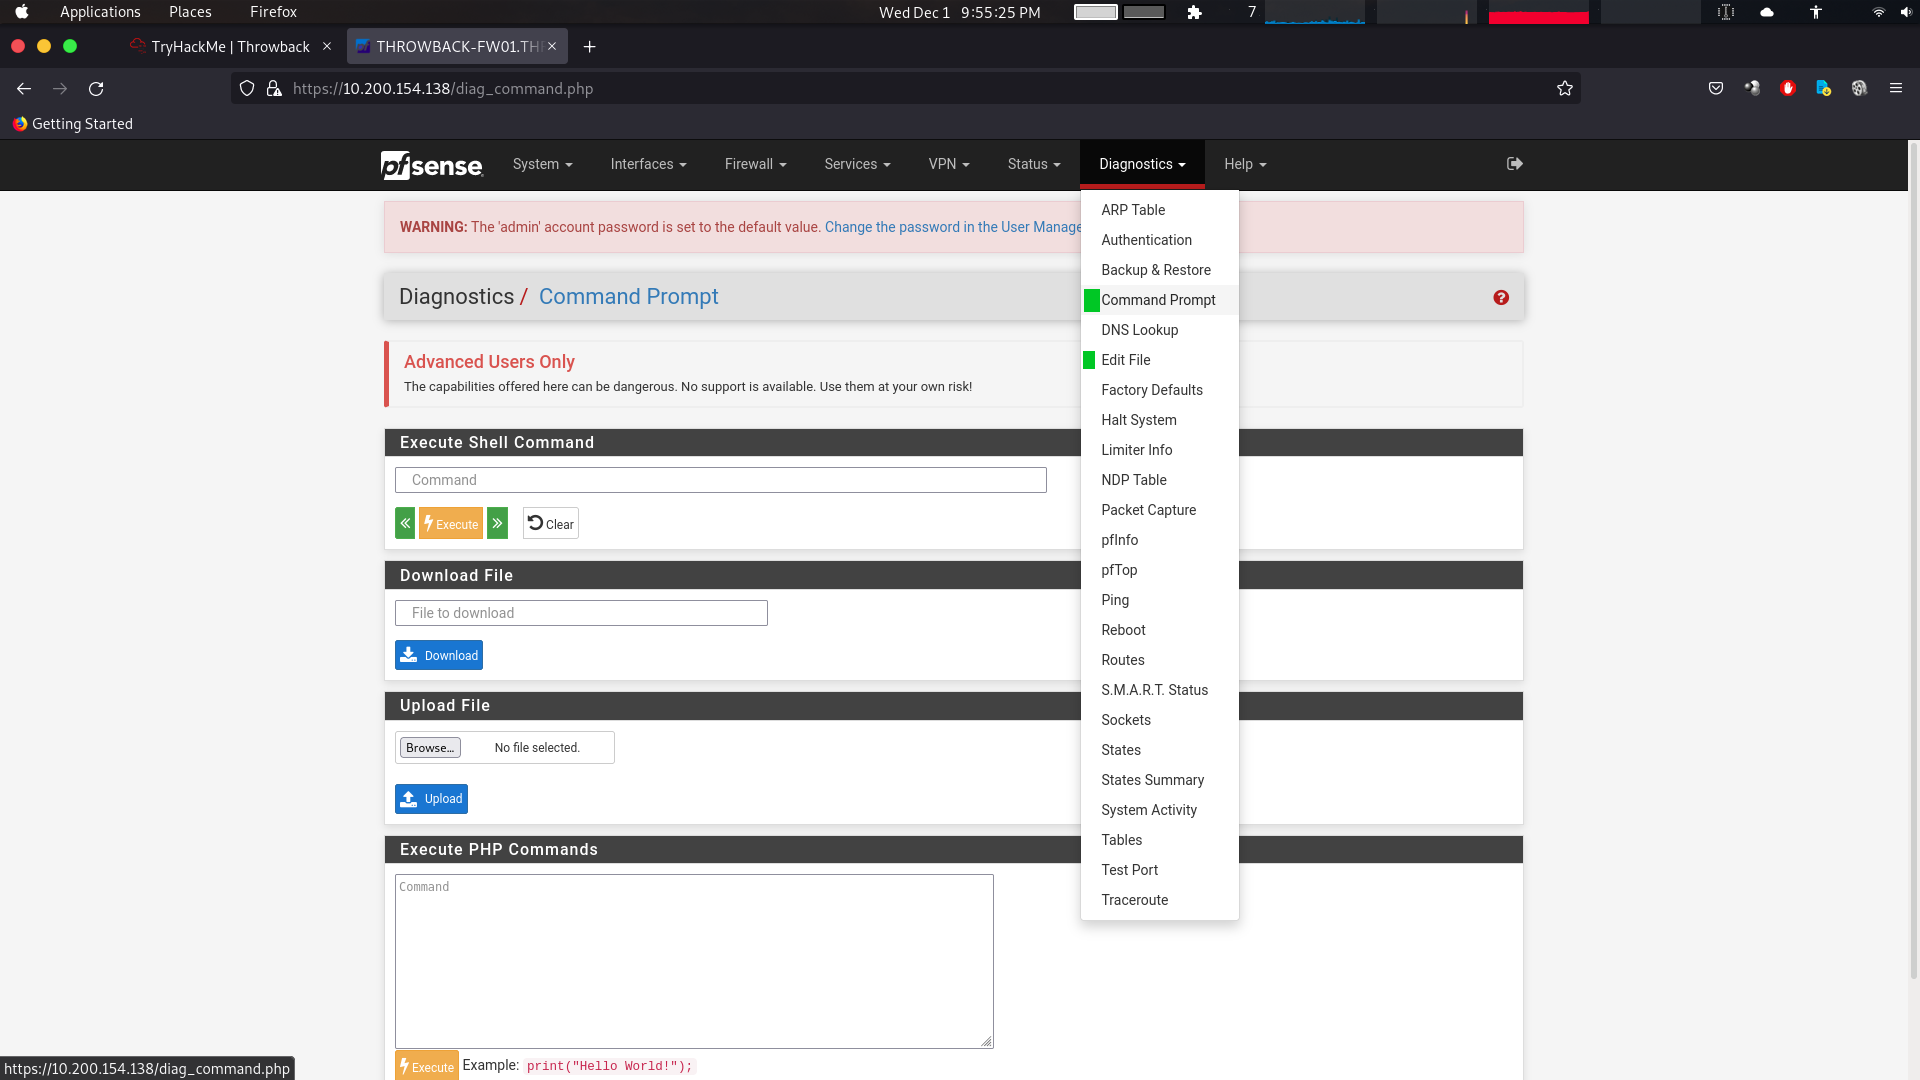Bookmark this page with the star icon
Viewport: 1920px width, 1080px height.
pos(1565,89)
